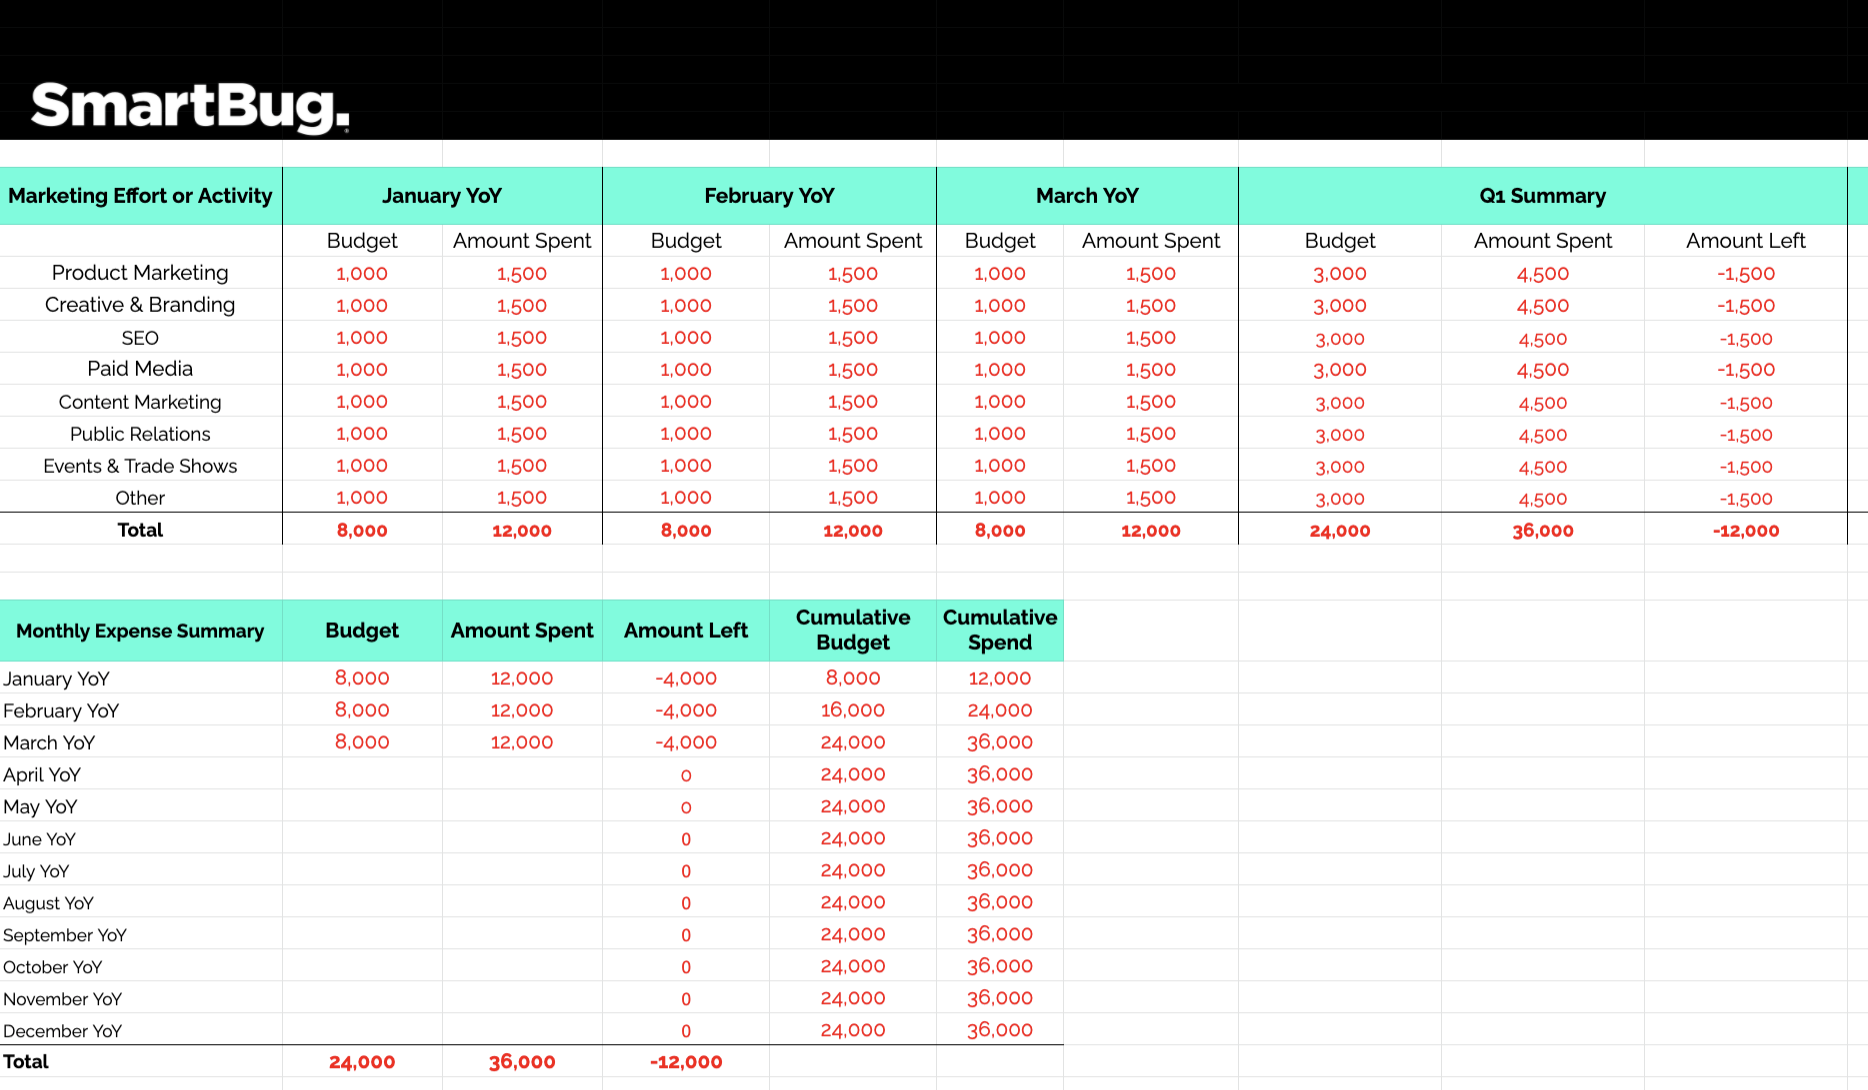This screenshot has height=1090, width=1868.
Task: Select the February YoY header cell
Action: (768, 196)
